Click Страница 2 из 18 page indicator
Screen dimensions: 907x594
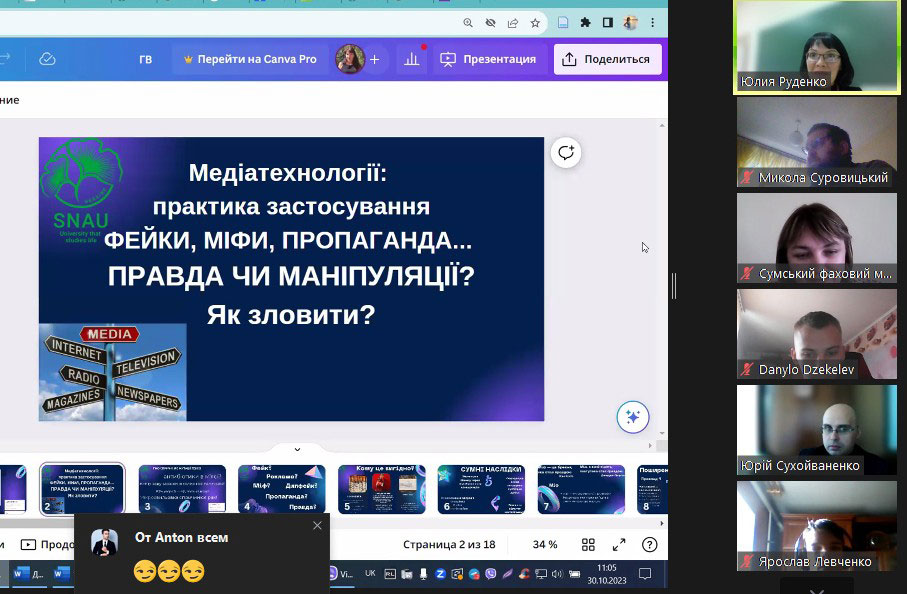[449, 544]
